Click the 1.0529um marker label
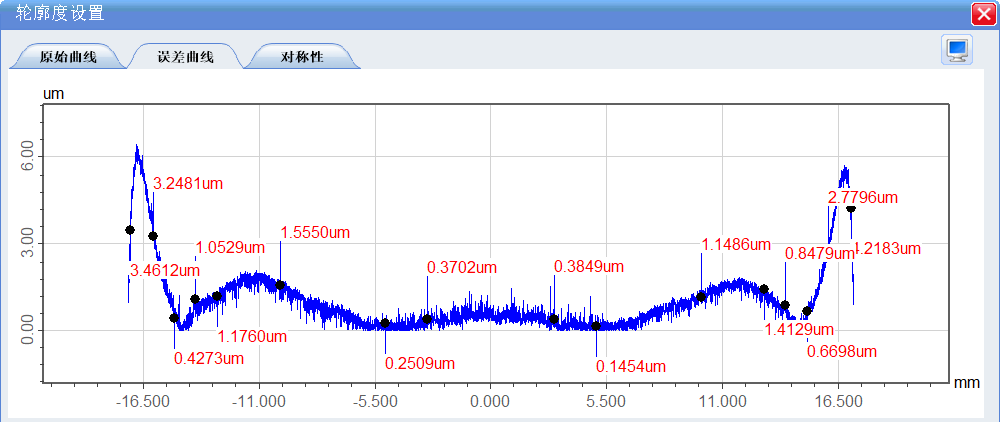Image resolution: width=1000 pixels, height=422 pixels. (230, 247)
